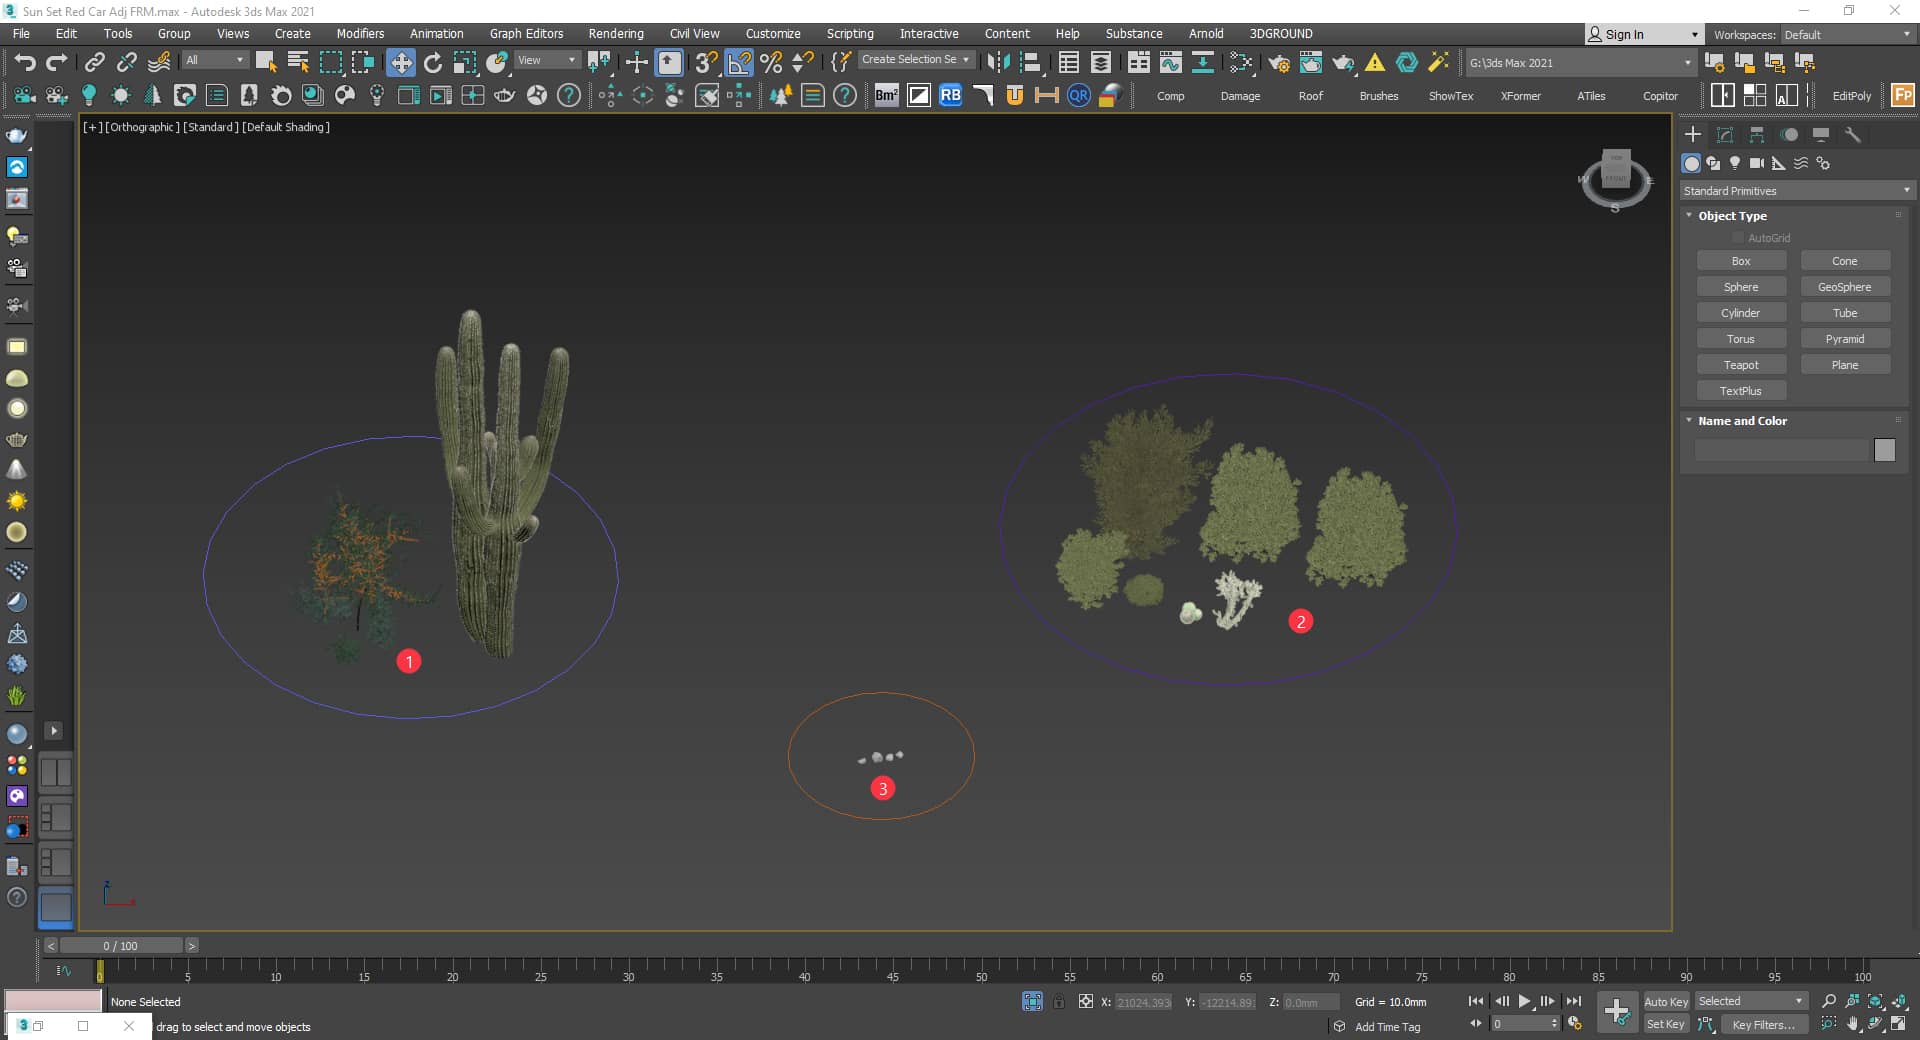Open the Modify panel tab icon

[1725, 135]
